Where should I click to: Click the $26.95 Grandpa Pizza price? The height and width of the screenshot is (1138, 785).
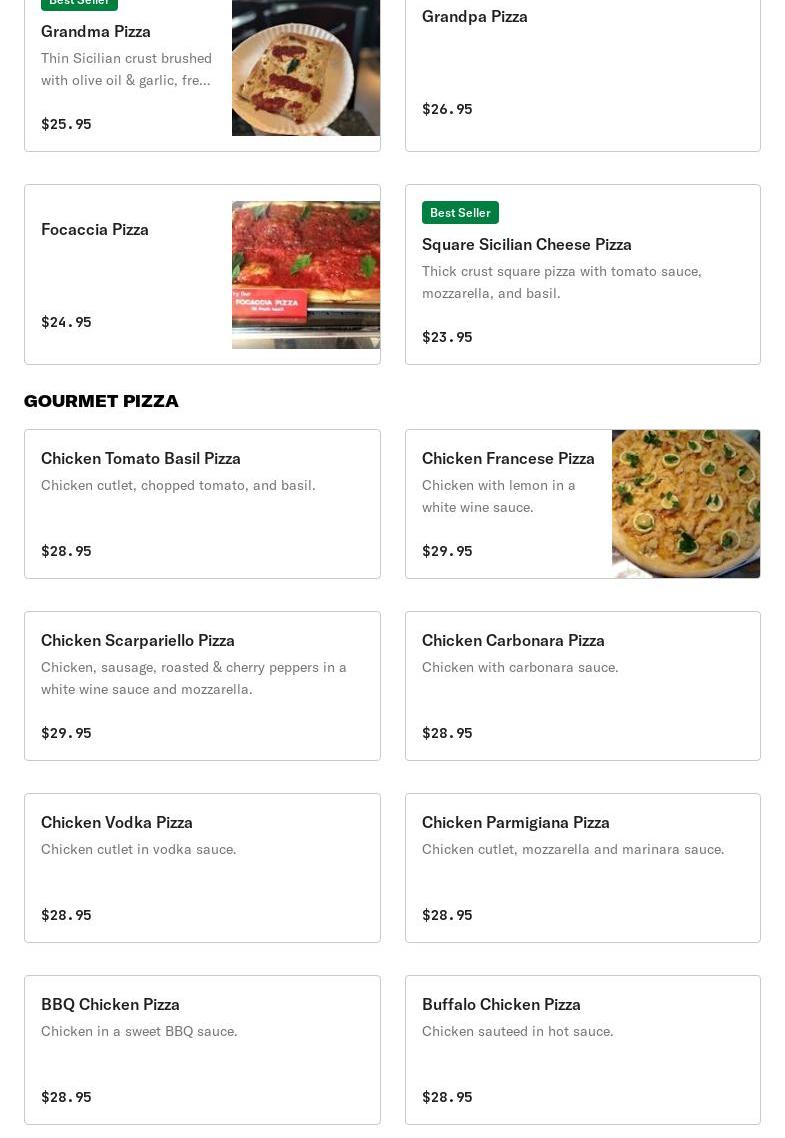pos(447,109)
